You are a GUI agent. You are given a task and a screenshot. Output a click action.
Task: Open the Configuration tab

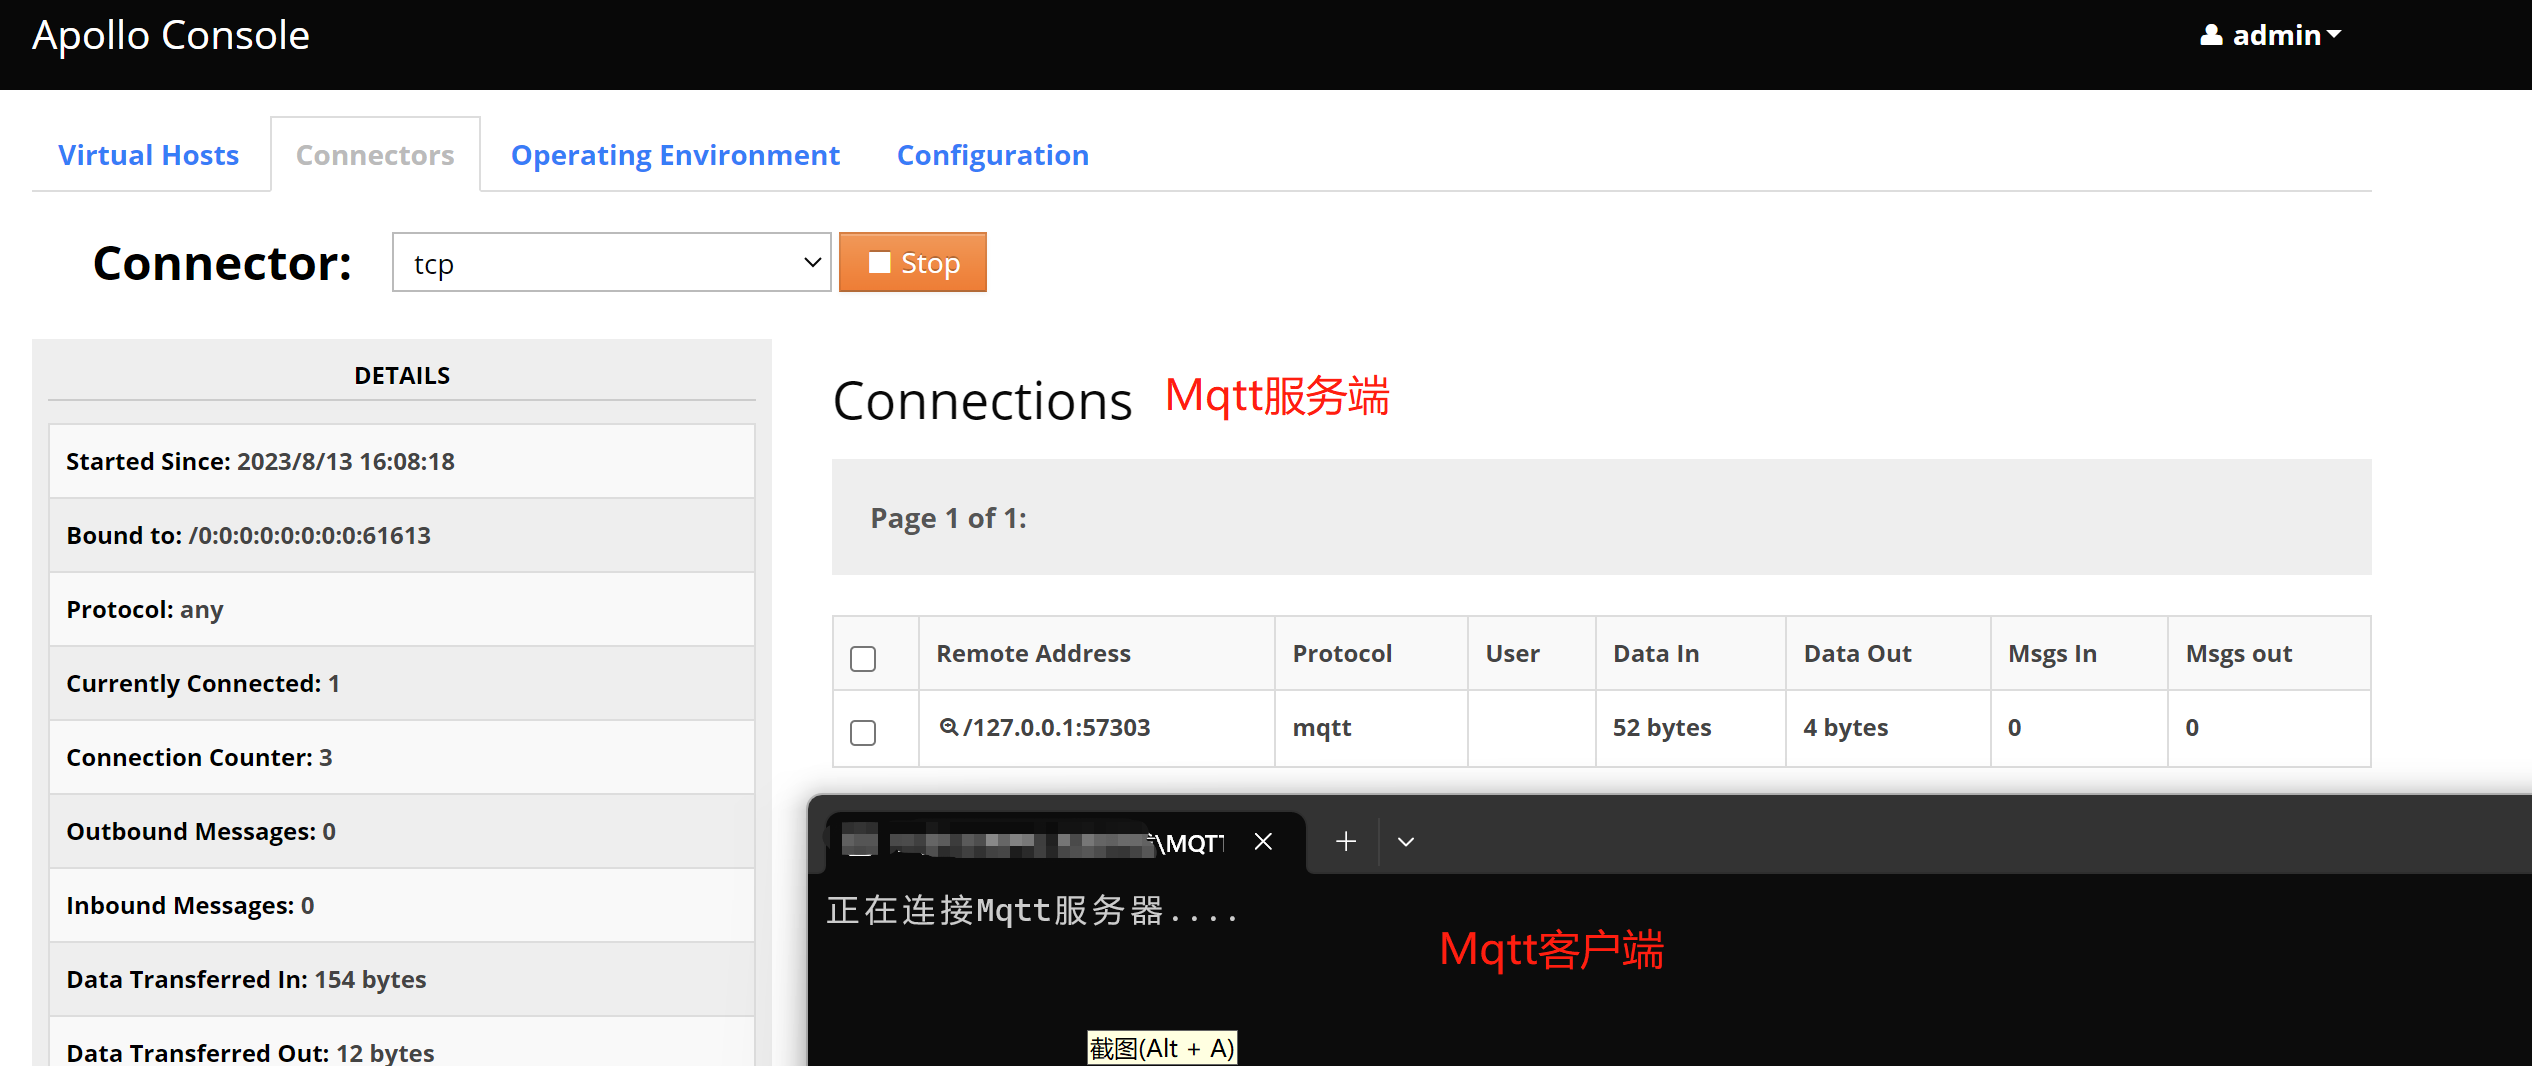(992, 155)
